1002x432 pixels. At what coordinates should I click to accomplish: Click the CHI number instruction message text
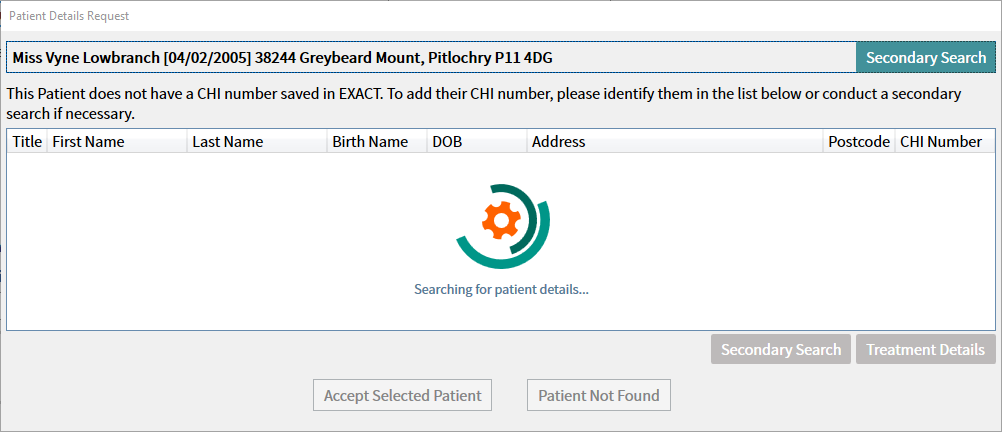[484, 104]
